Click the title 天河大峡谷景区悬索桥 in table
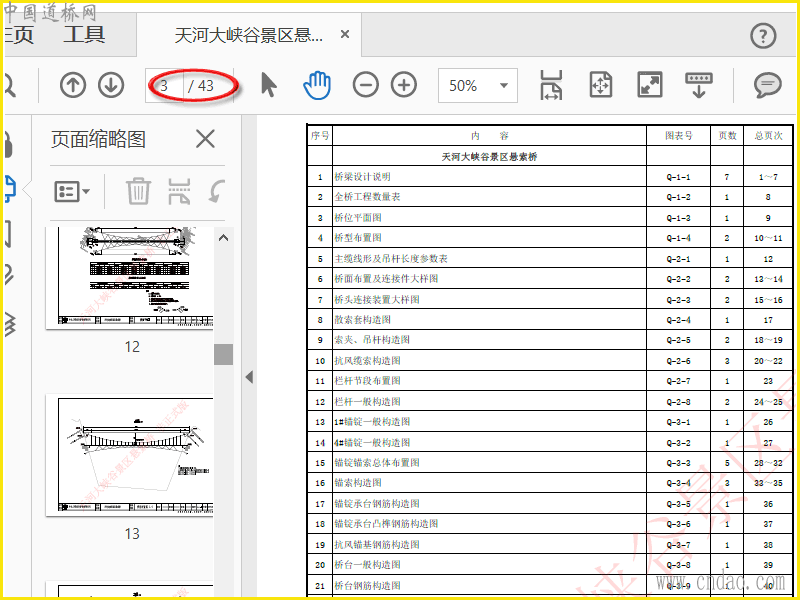This screenshot has height=600, width=800. click(489, 157)
